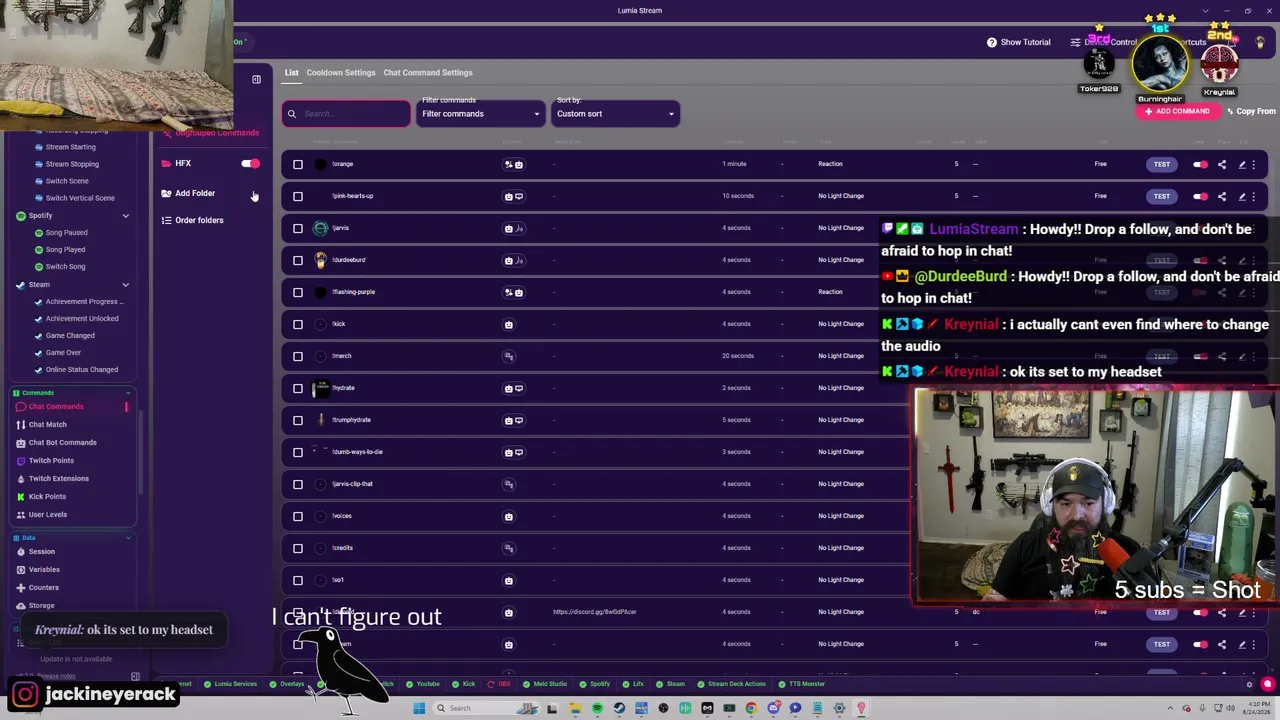This screenshot has width=1280, height=720.
Task: Click the Variables icon under Data
Action: click(20, 570)
